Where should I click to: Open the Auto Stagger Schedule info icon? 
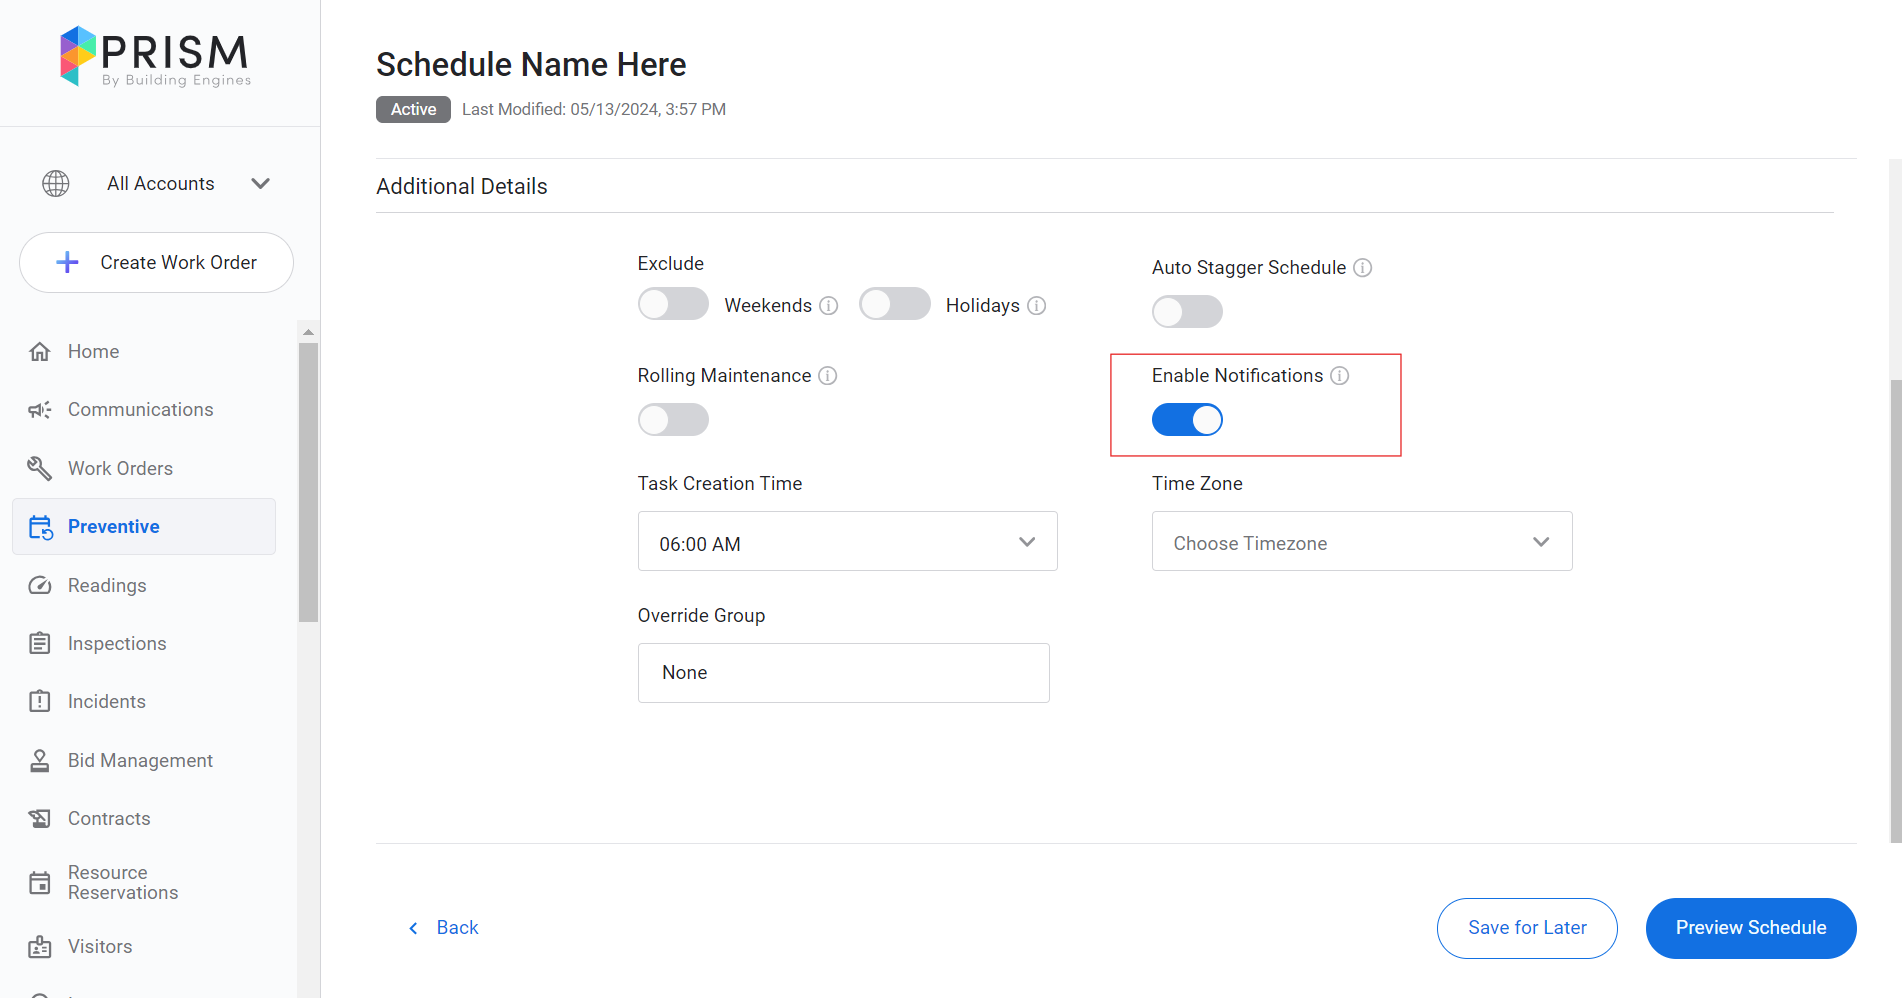pos(1363,267)
